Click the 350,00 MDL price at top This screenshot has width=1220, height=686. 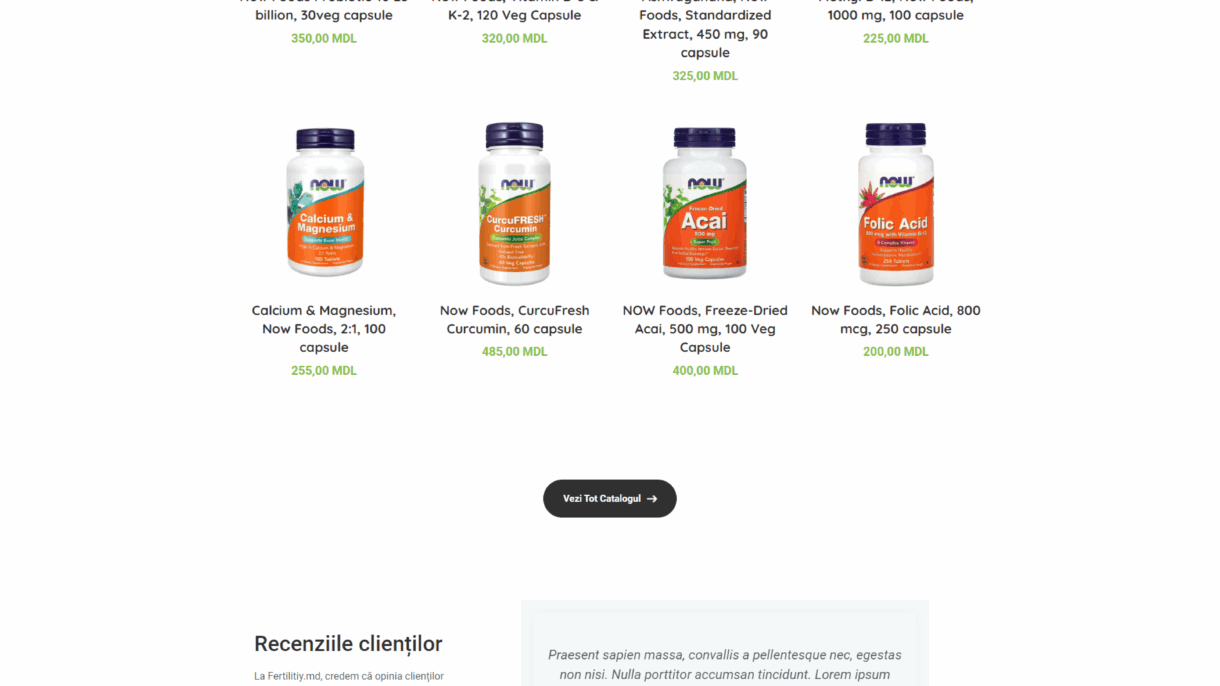pyautogui.click(x=324, y=39)
